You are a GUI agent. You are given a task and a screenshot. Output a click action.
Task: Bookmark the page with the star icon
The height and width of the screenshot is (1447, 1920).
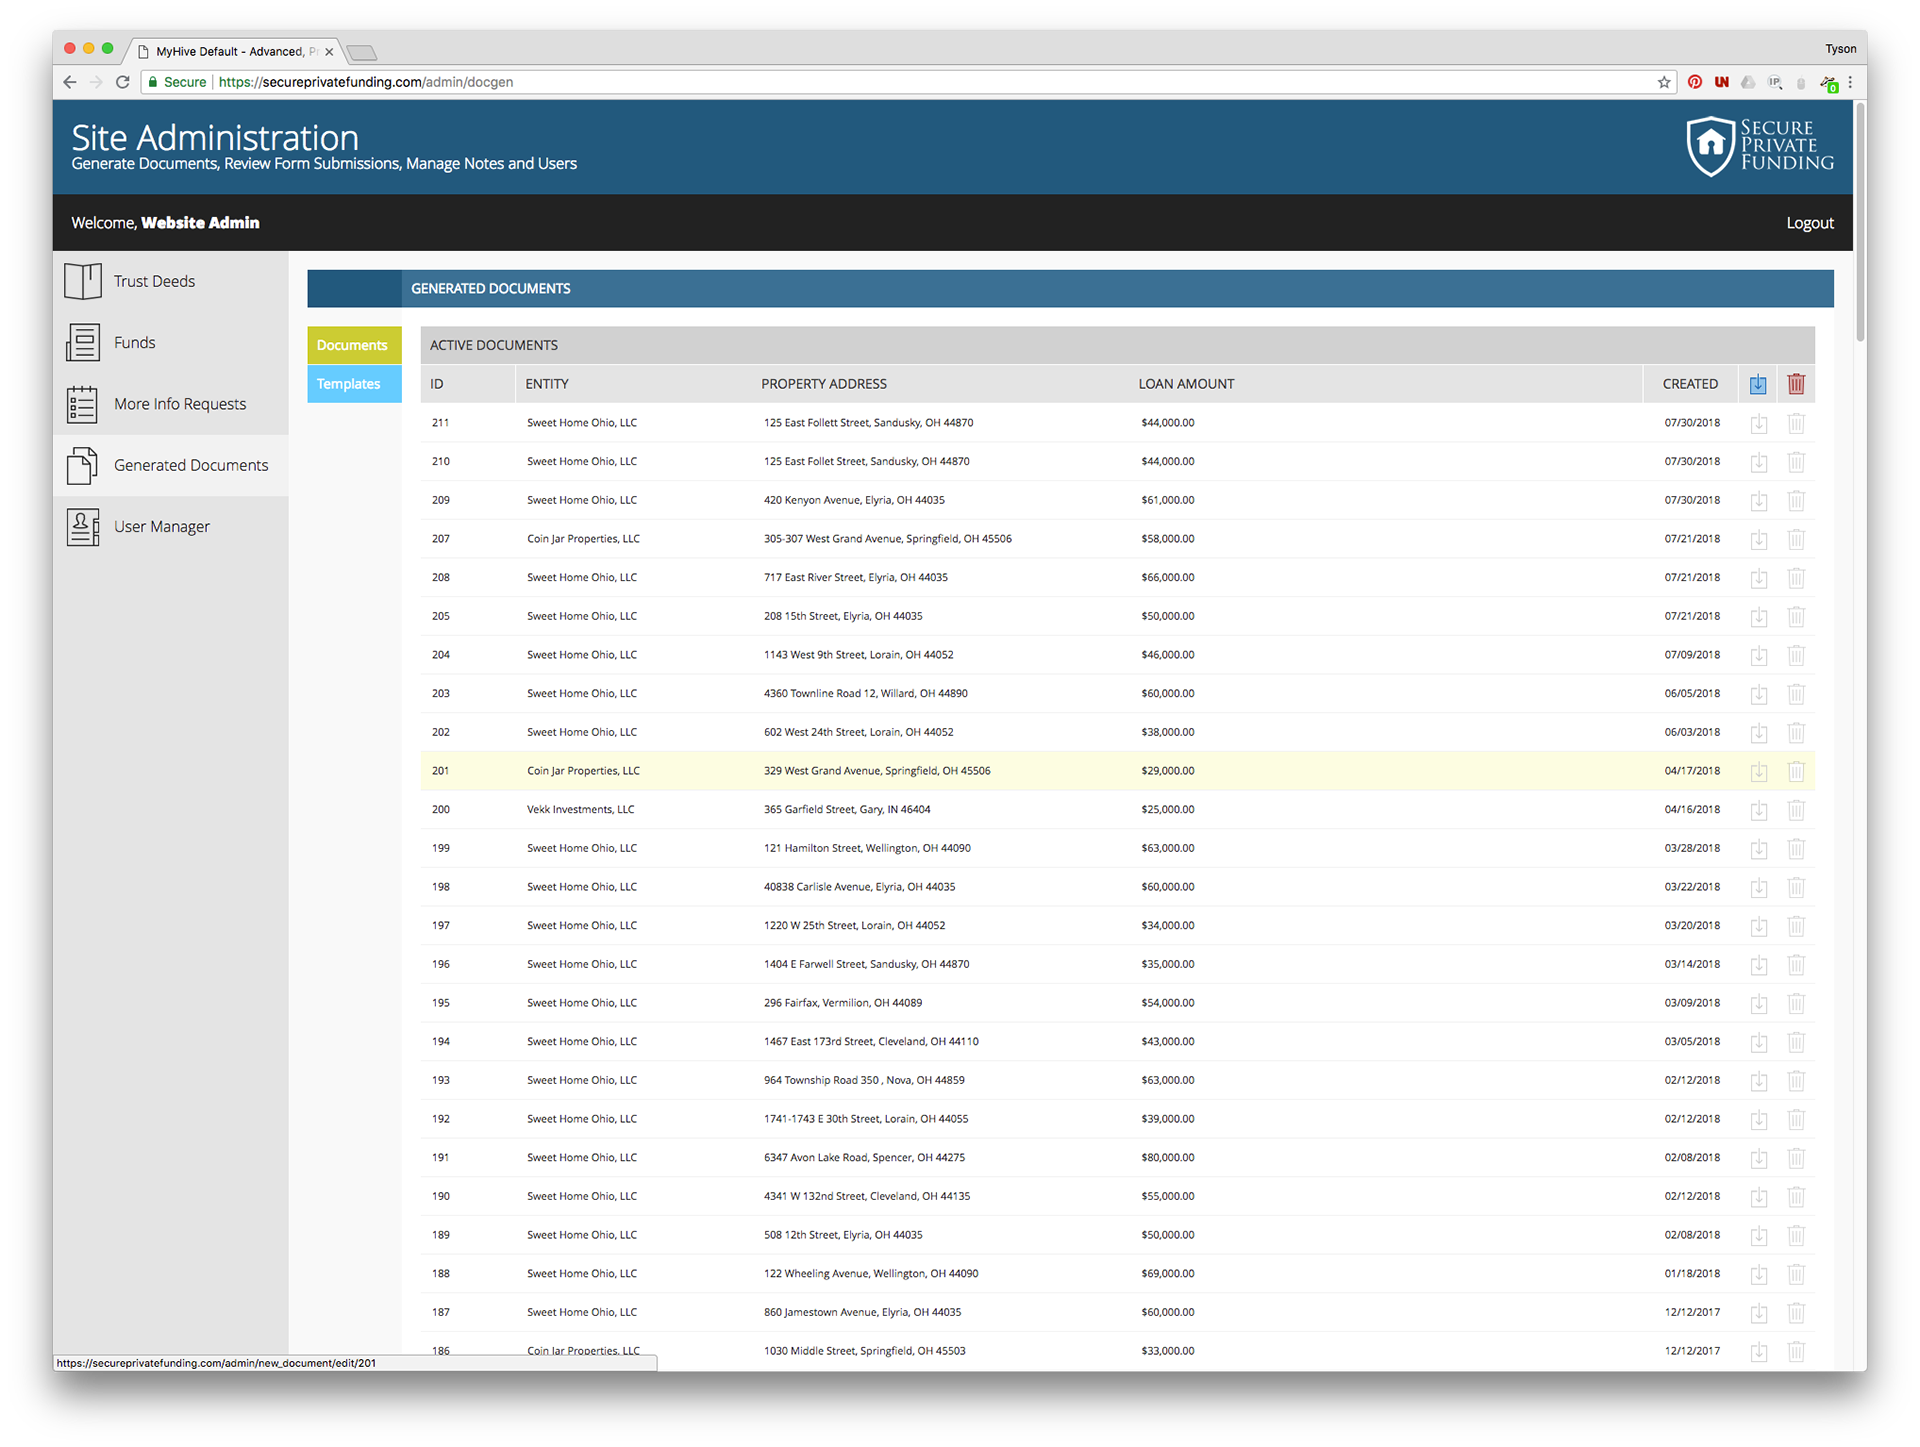click(1664, 82)
